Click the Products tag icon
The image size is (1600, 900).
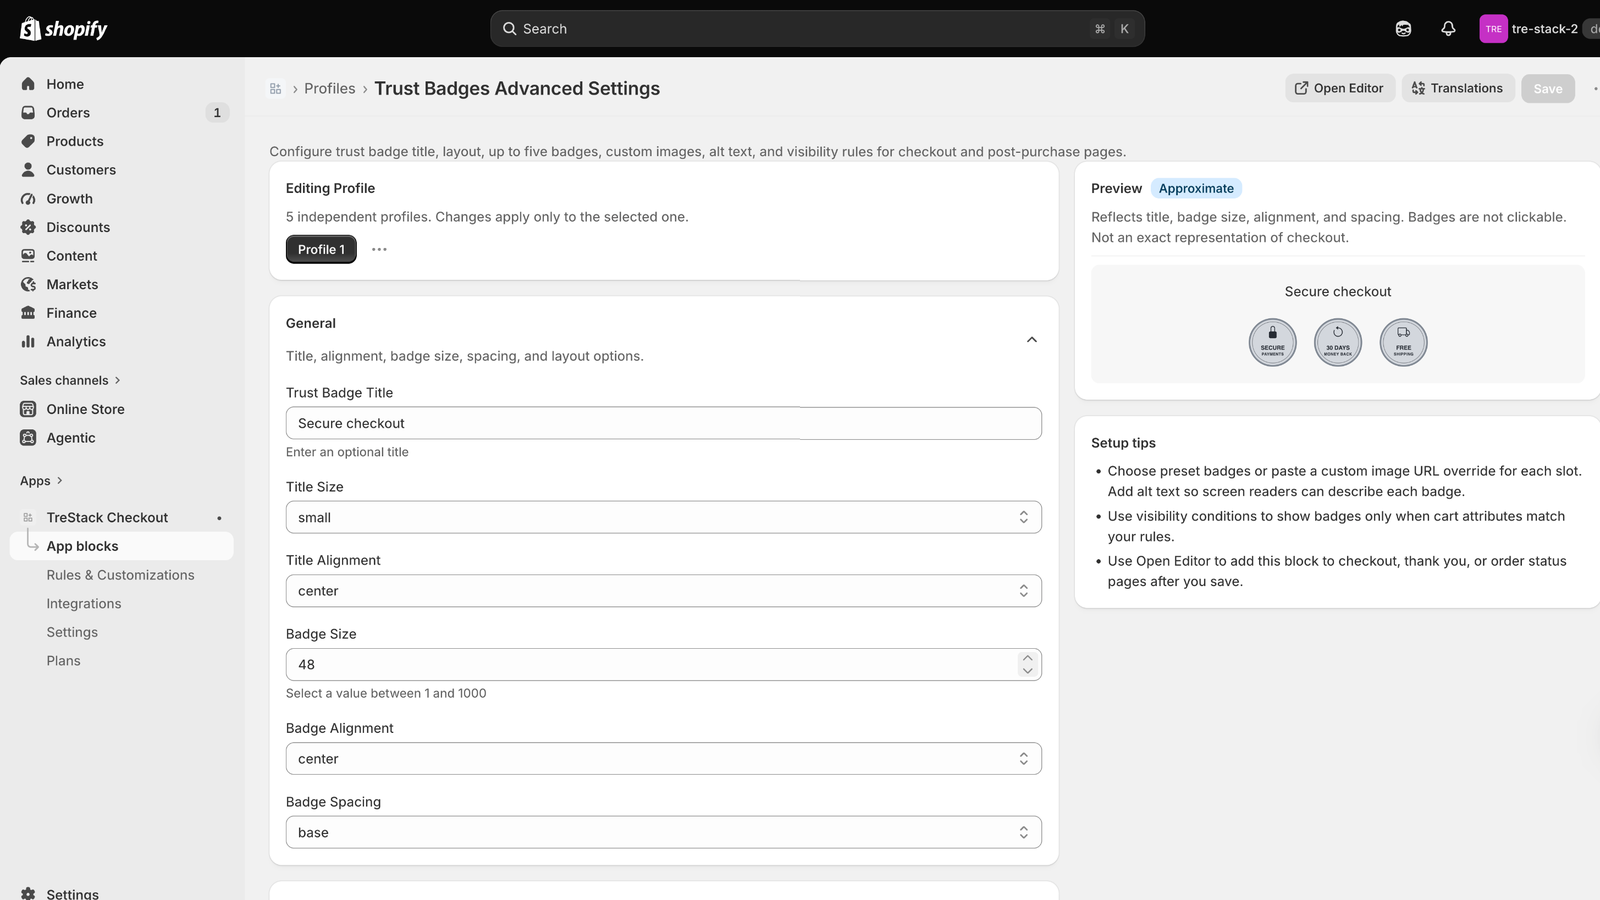click(28, 141)
